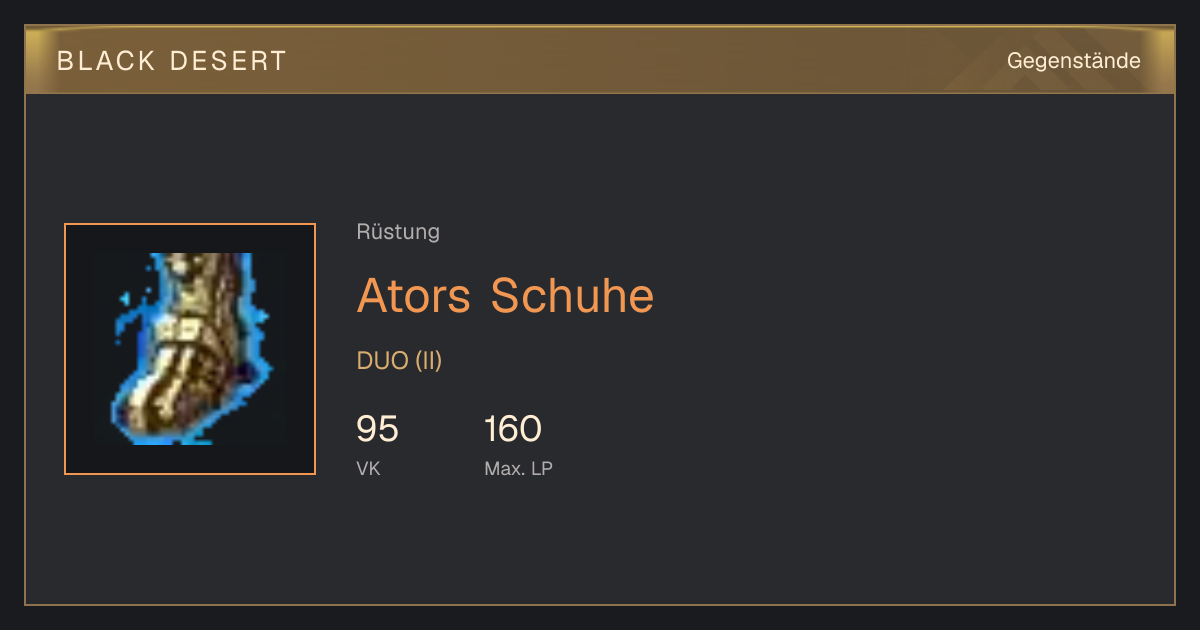1200x630 pixels.
Task: Click the orange frame edge of the item thumbnail
Action: (65, 349)
